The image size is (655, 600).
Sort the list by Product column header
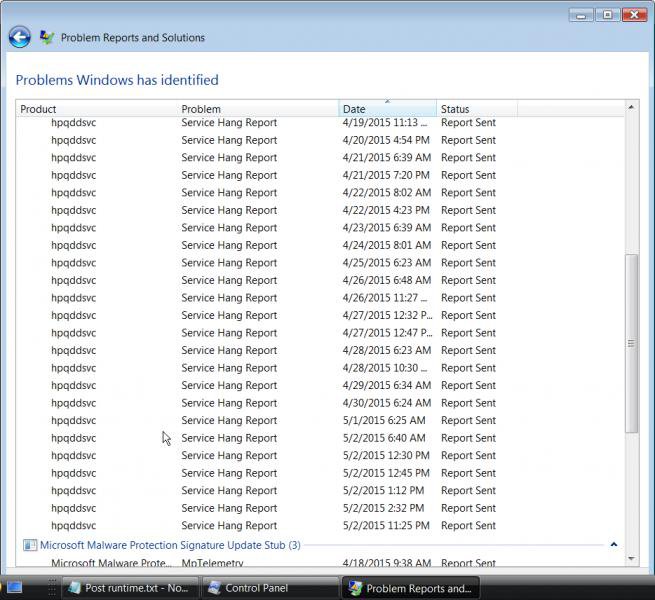(x=97, y=109)
